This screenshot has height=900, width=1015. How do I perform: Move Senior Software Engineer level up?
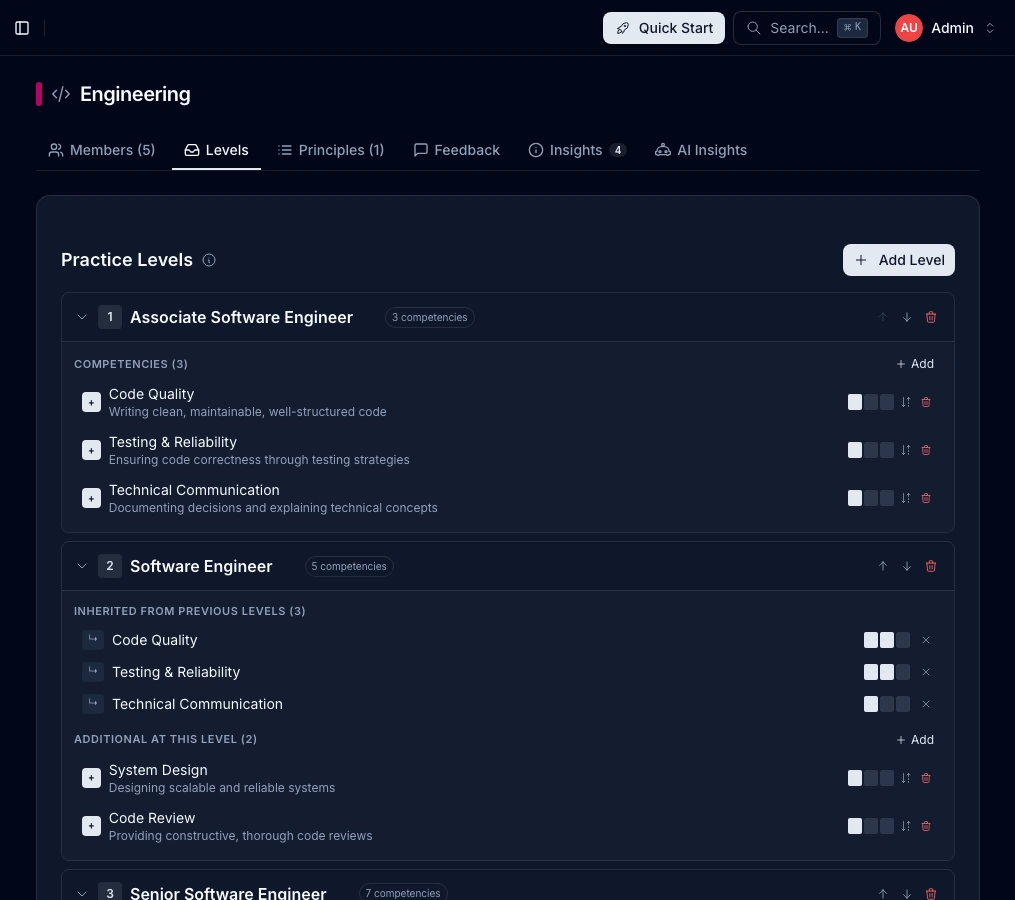point(883,894)
